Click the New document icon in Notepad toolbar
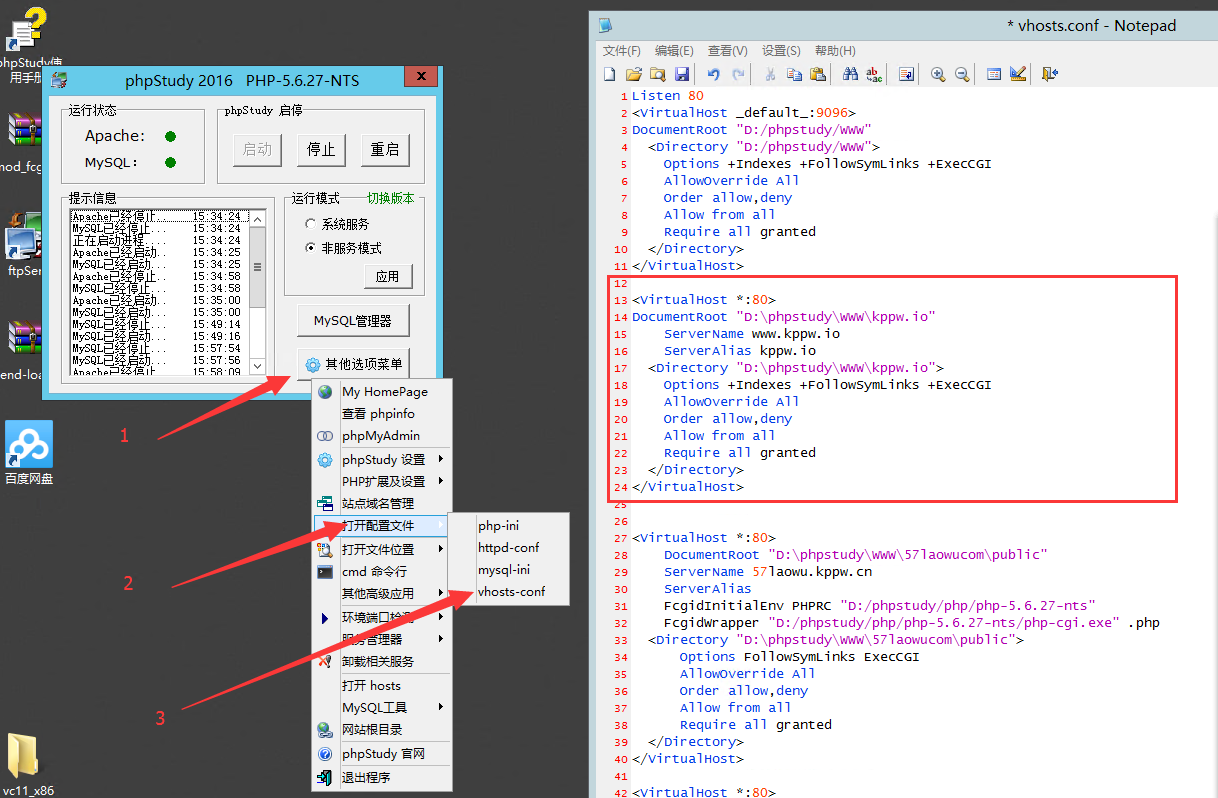This screenshot has height=798, width=1218. click(610, 74)
